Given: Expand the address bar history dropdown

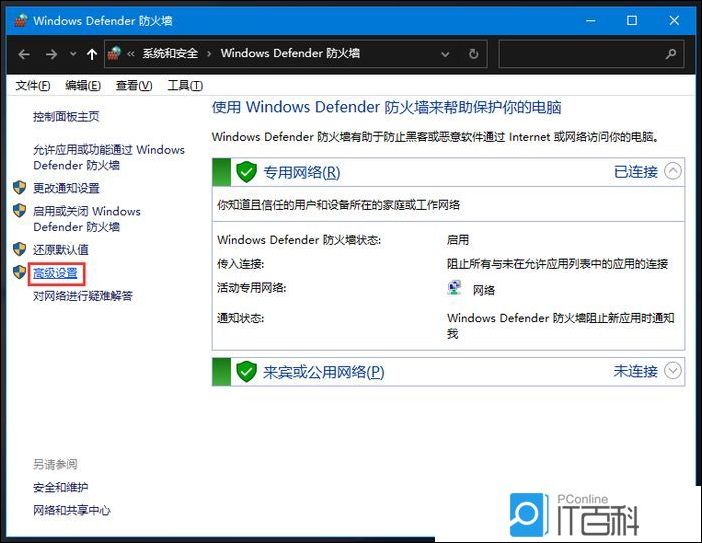Looking at the screenshot, I should pos(445,54).
